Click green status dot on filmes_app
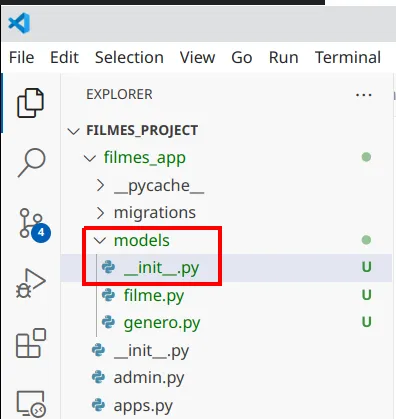This screenshot has width=396, height=419. tap(366, 157)
